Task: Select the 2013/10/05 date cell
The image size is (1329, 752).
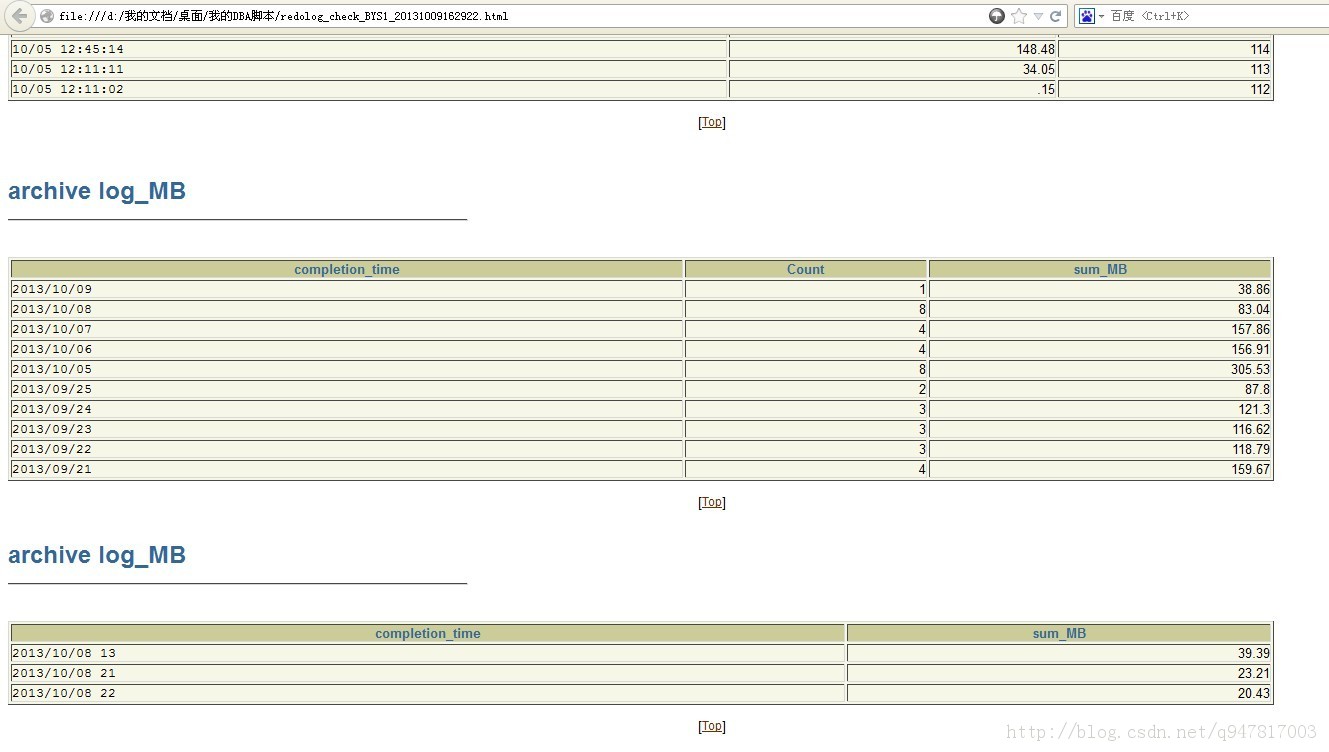Action: click(347, 369)
